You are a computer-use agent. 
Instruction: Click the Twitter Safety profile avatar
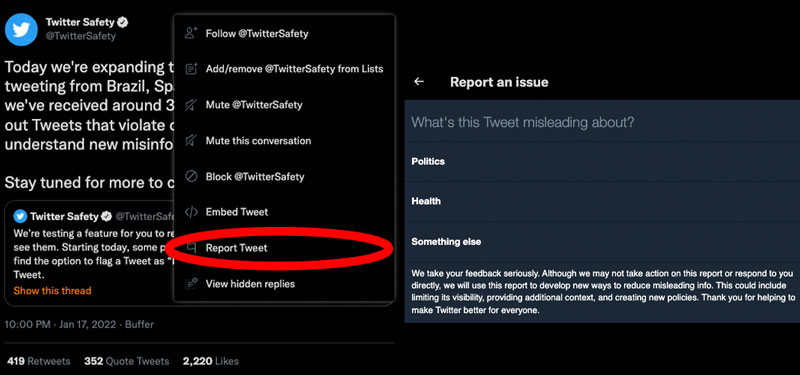tap(21, 30)
